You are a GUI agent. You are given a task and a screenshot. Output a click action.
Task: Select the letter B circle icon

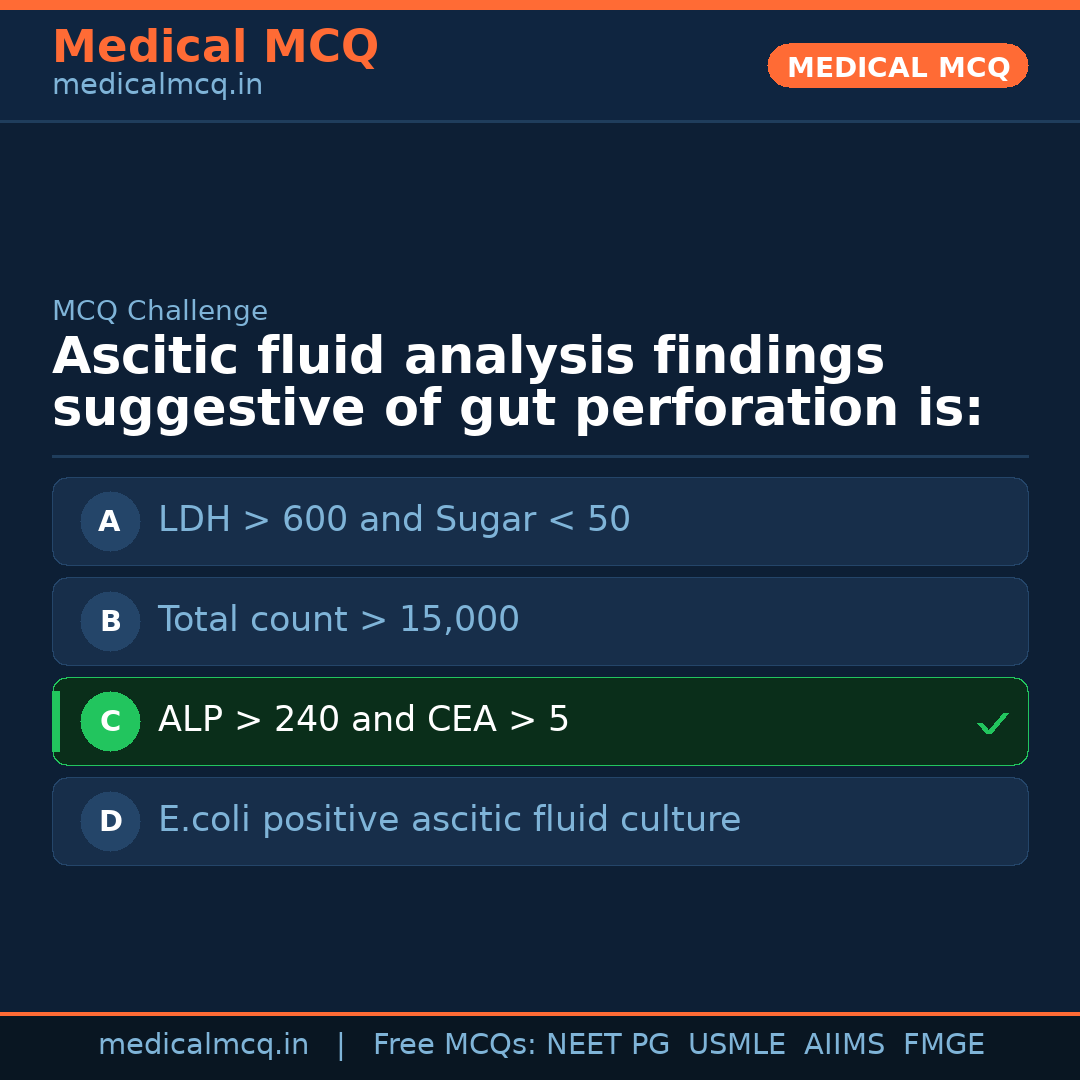110,621
